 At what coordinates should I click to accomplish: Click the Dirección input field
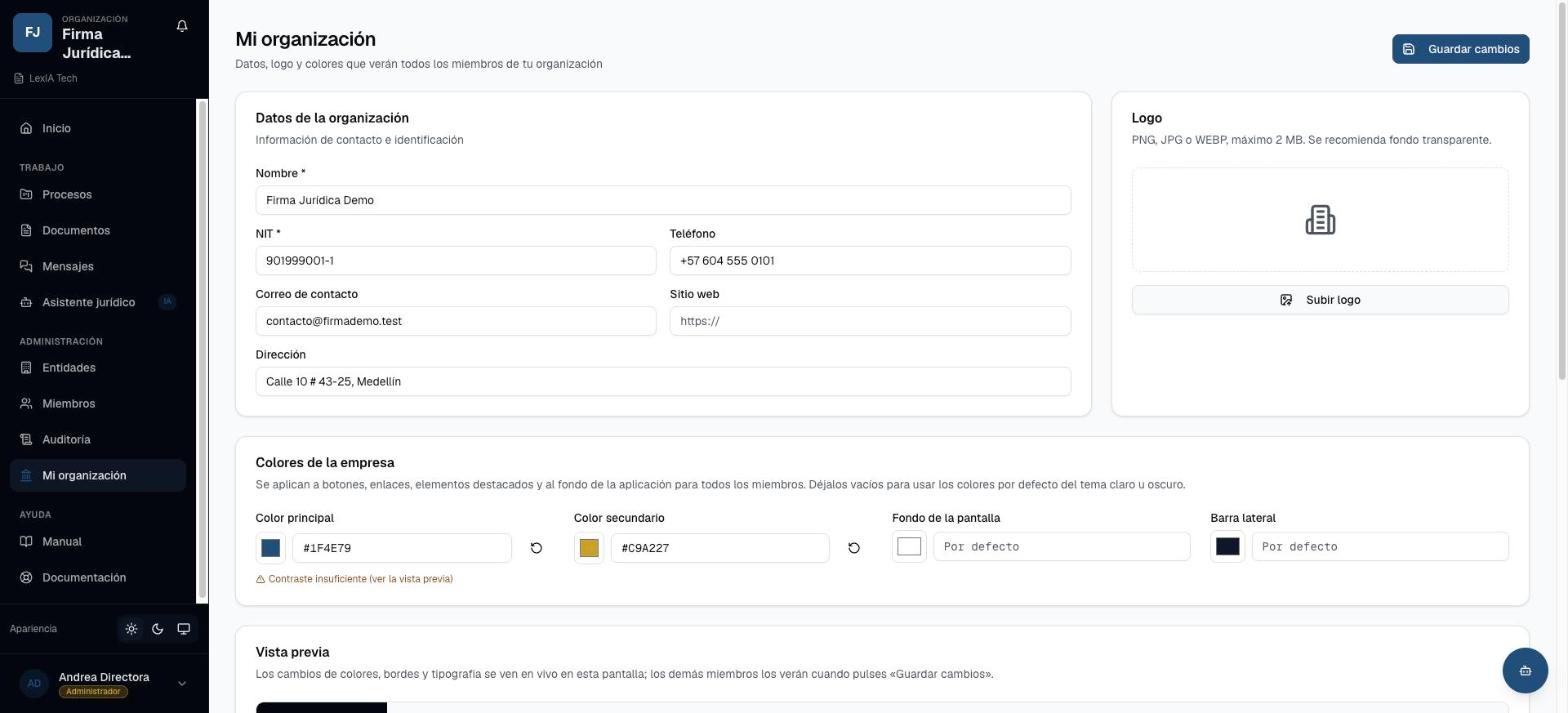click(663, 382)
